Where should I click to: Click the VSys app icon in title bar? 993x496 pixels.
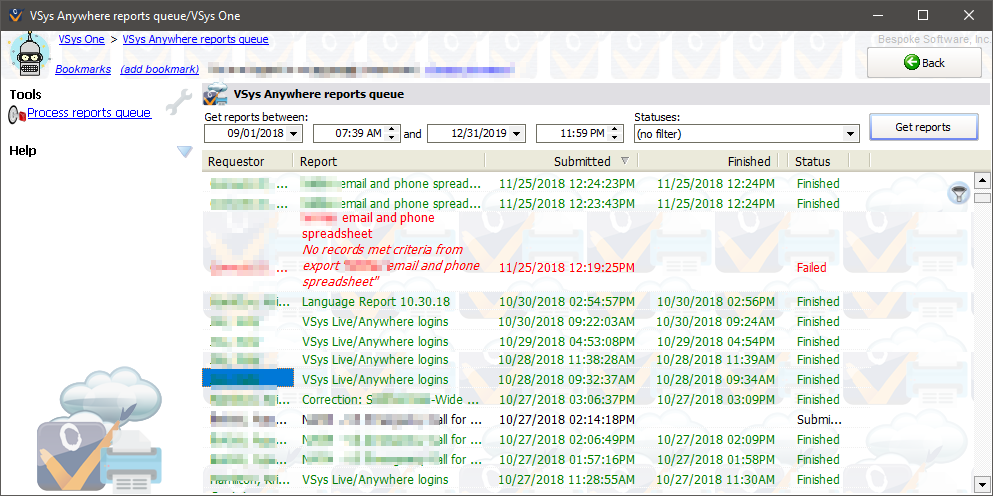14,15
